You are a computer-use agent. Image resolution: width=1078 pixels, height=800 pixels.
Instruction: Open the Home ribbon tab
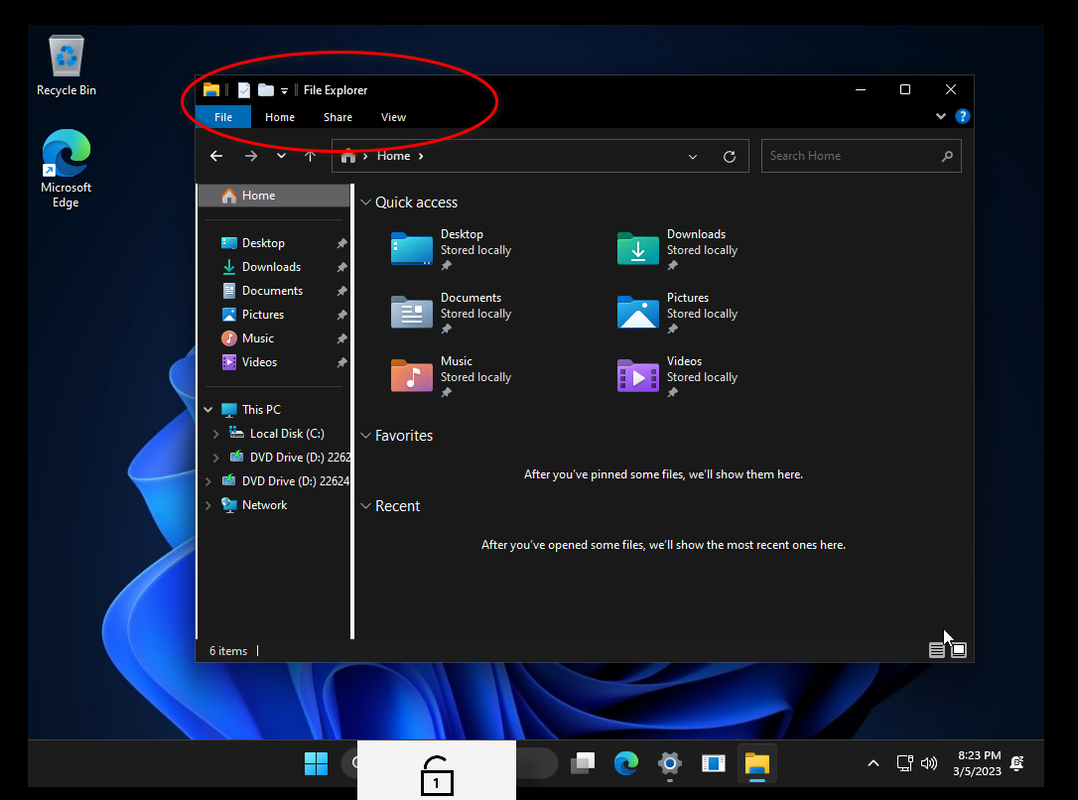280,117
